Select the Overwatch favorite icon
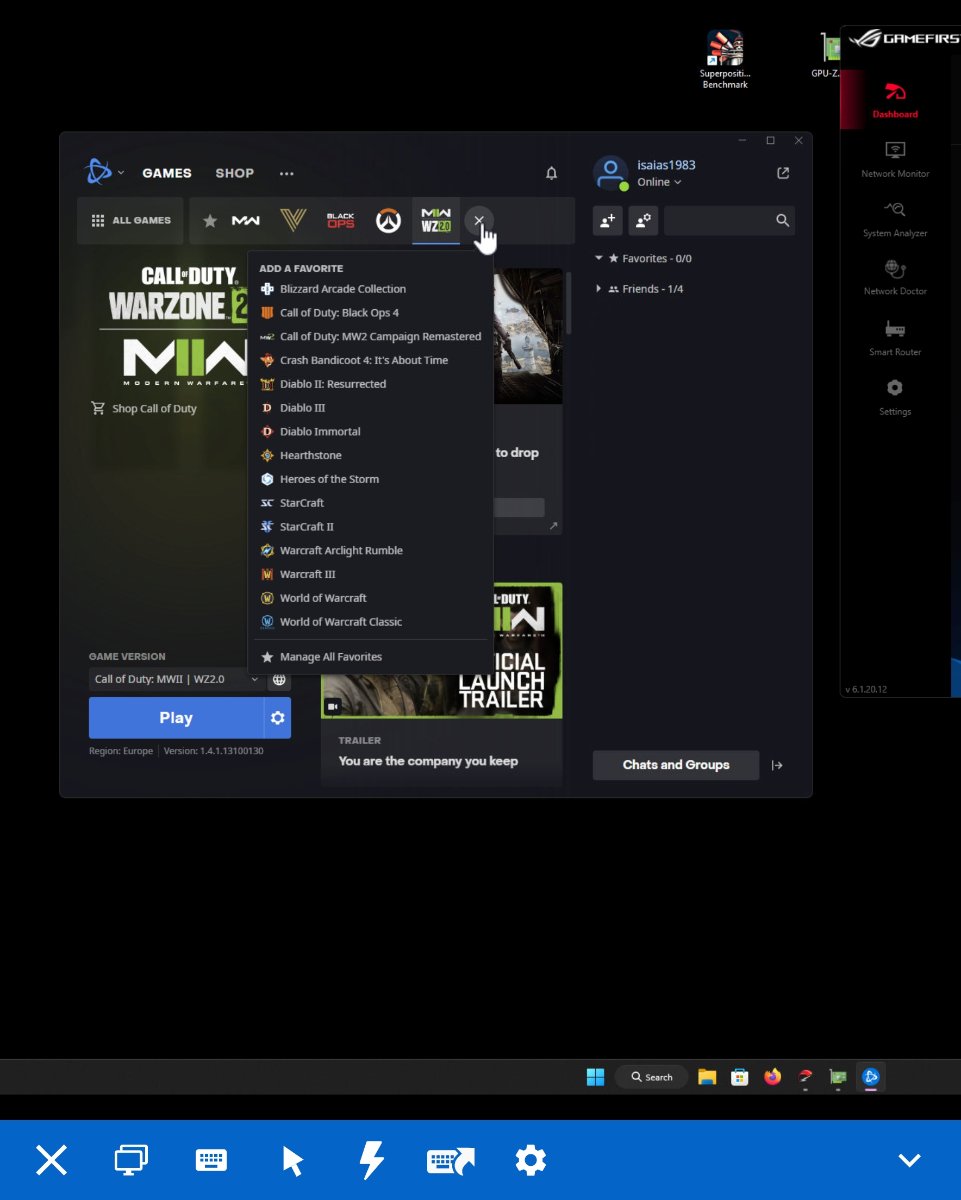This screenshot has width=961, height=1200. click(x=388, y=221)
